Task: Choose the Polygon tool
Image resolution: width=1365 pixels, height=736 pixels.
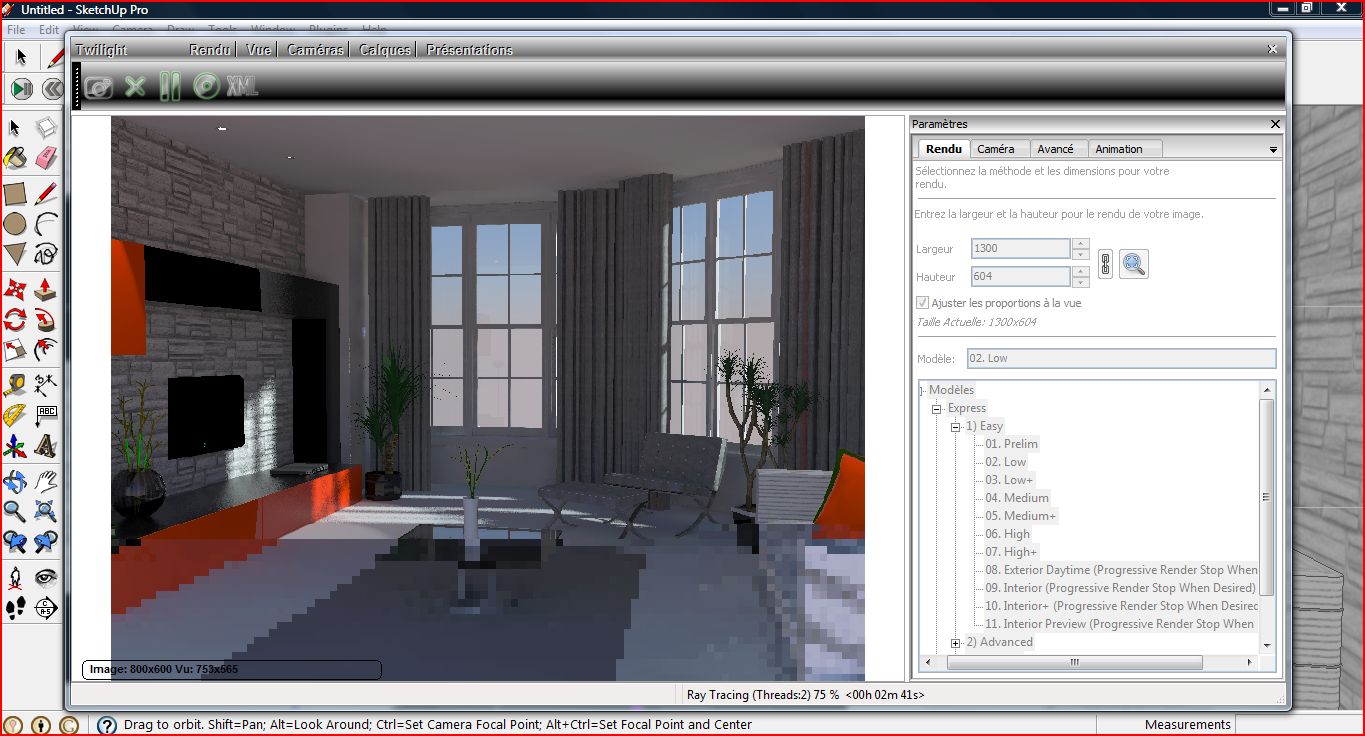Action: point(15,253)
